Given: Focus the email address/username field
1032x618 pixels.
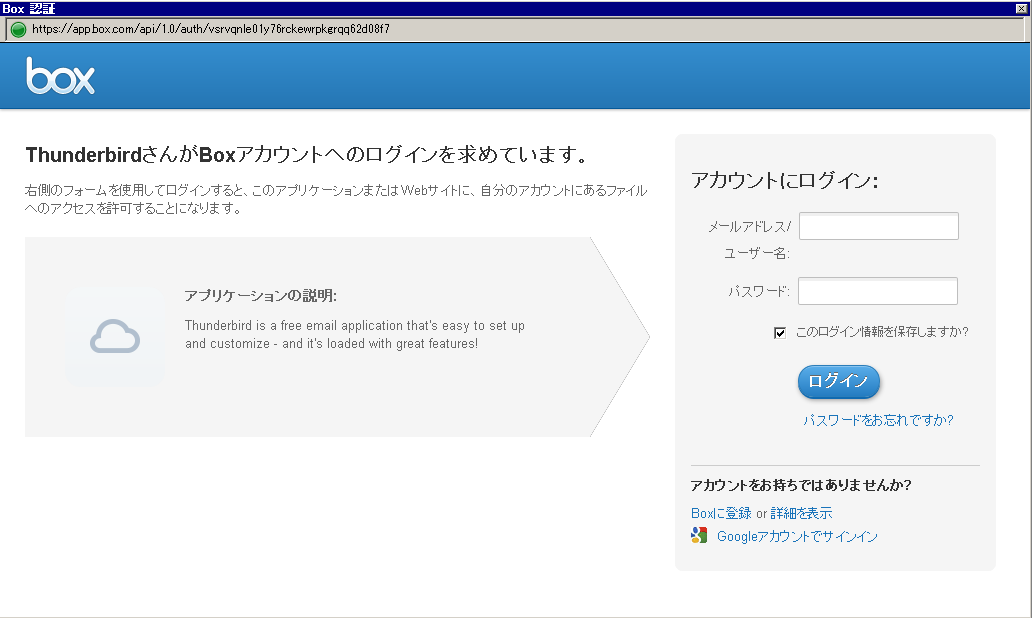Looking at the screenshot, I should pyautogui.click(x=879, y=226).
